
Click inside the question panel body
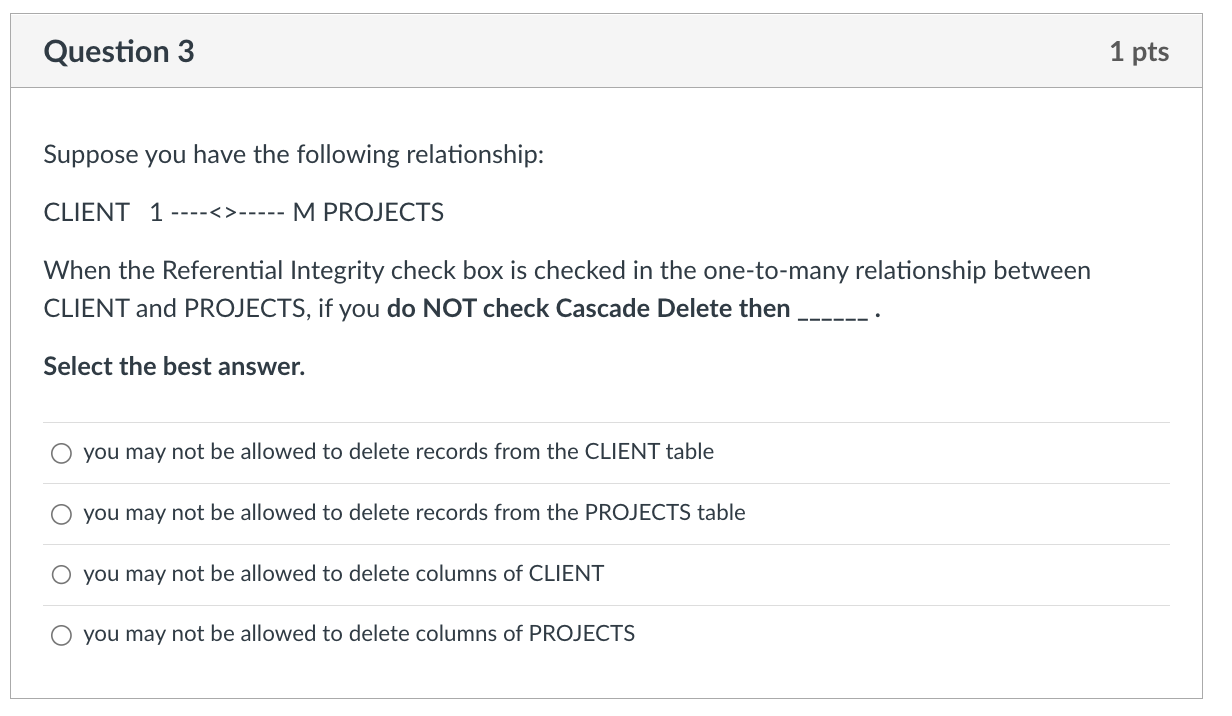point(600,400)
